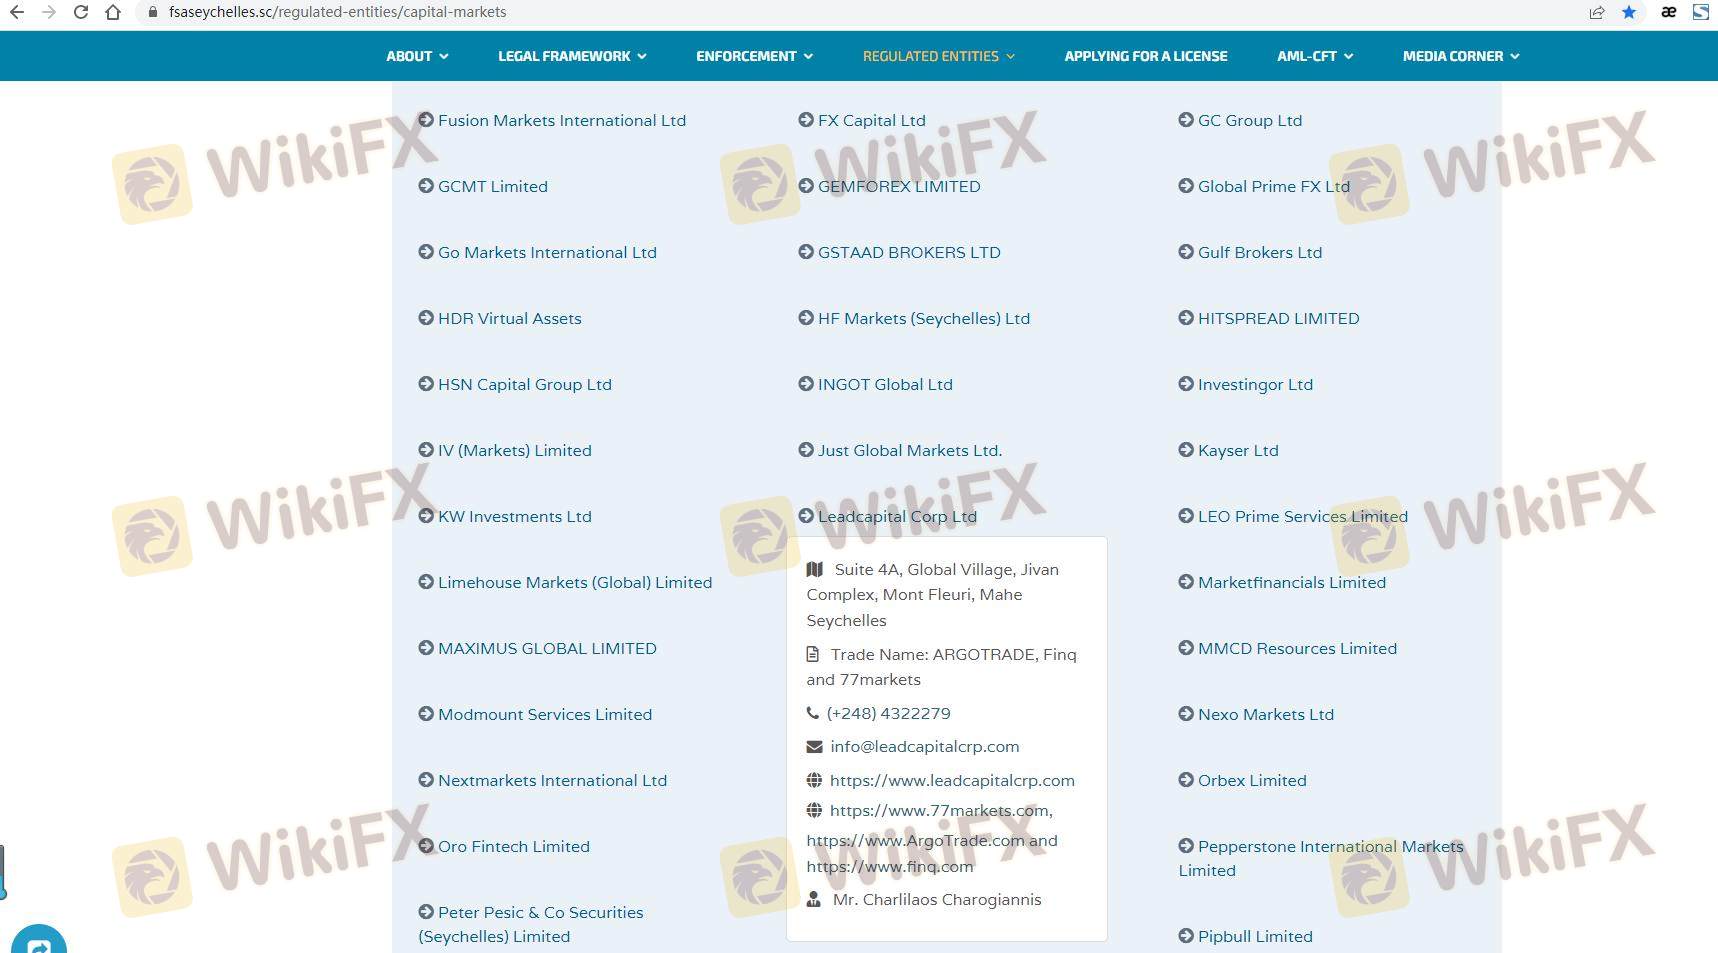The height and width of the screenshot is (953, 1718).
Task: Click the browser address bar URL
Action: tap(337, 12)
